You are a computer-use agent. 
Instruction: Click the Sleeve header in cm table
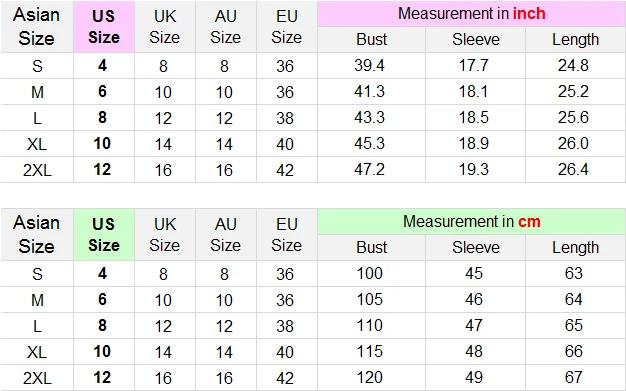pyautogui.click(x=475, y=248)
